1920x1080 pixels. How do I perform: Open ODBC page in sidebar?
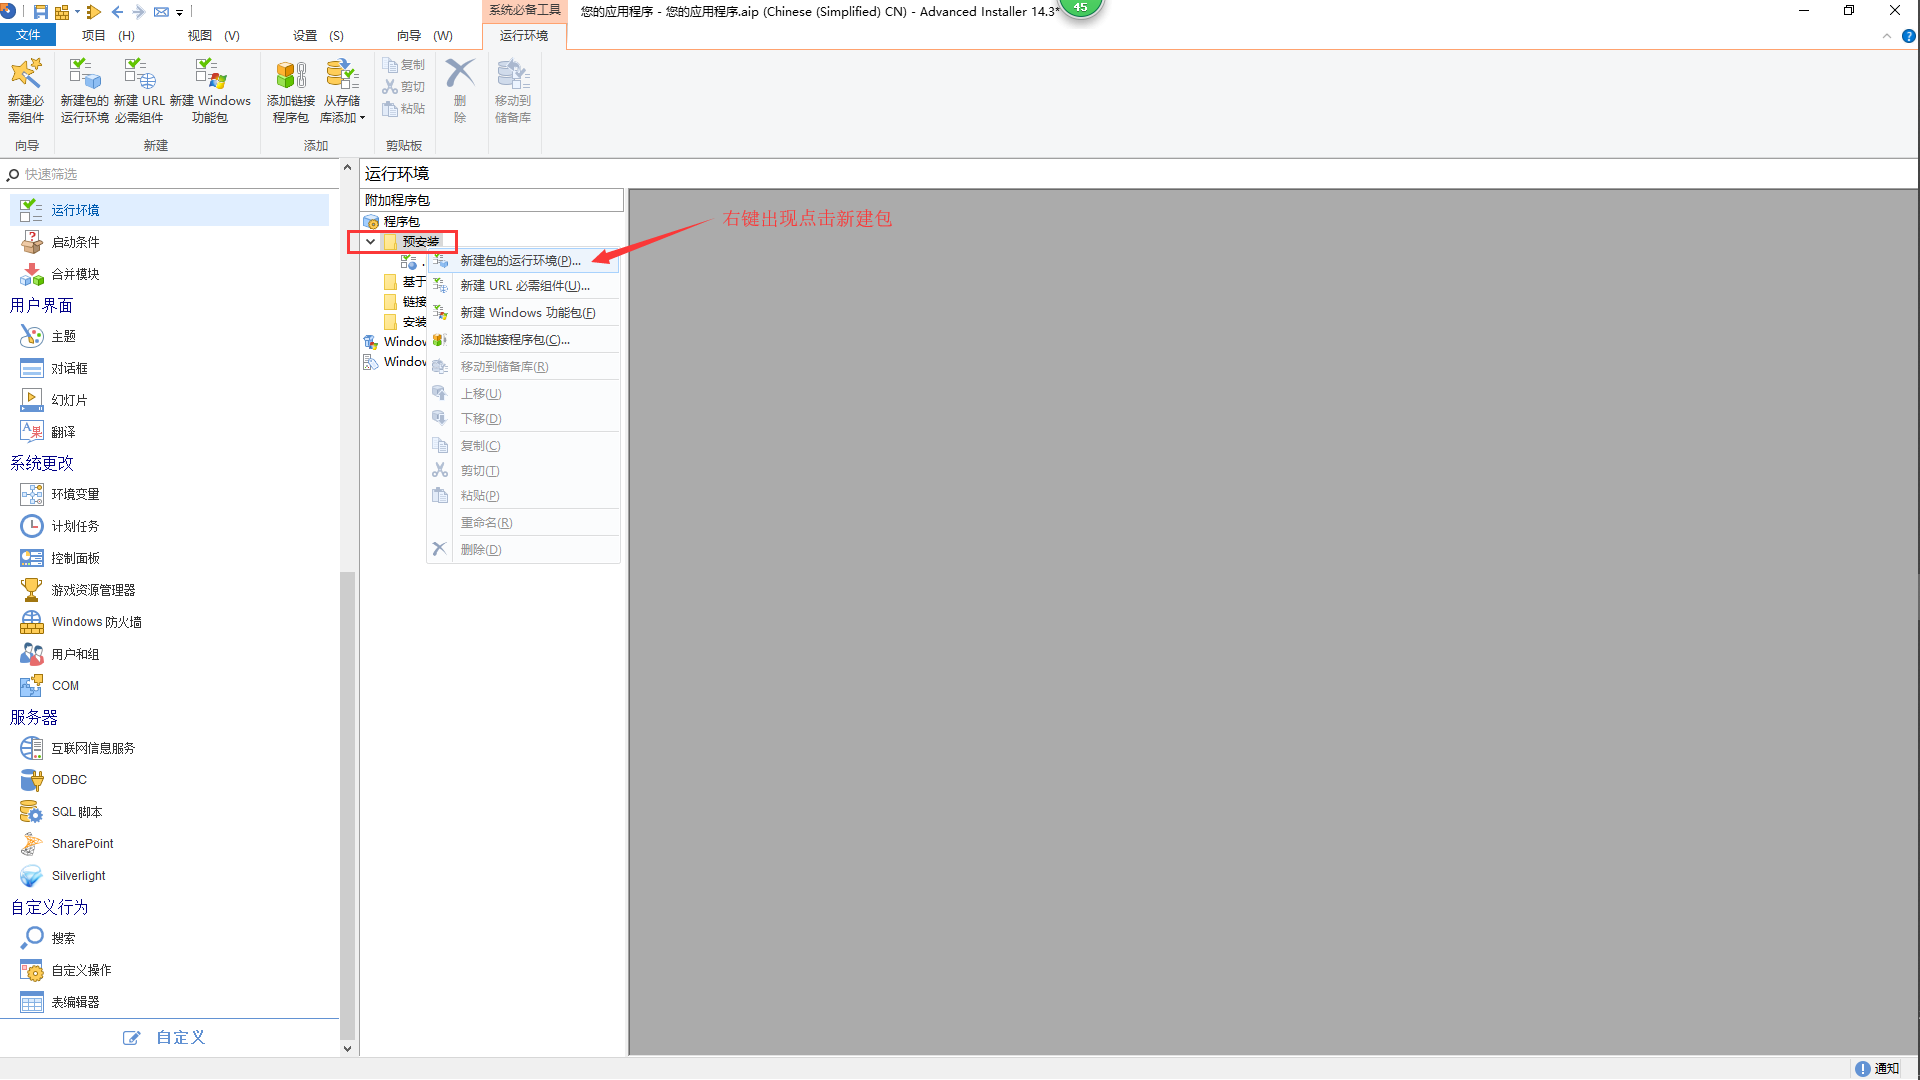coord(69,780)
